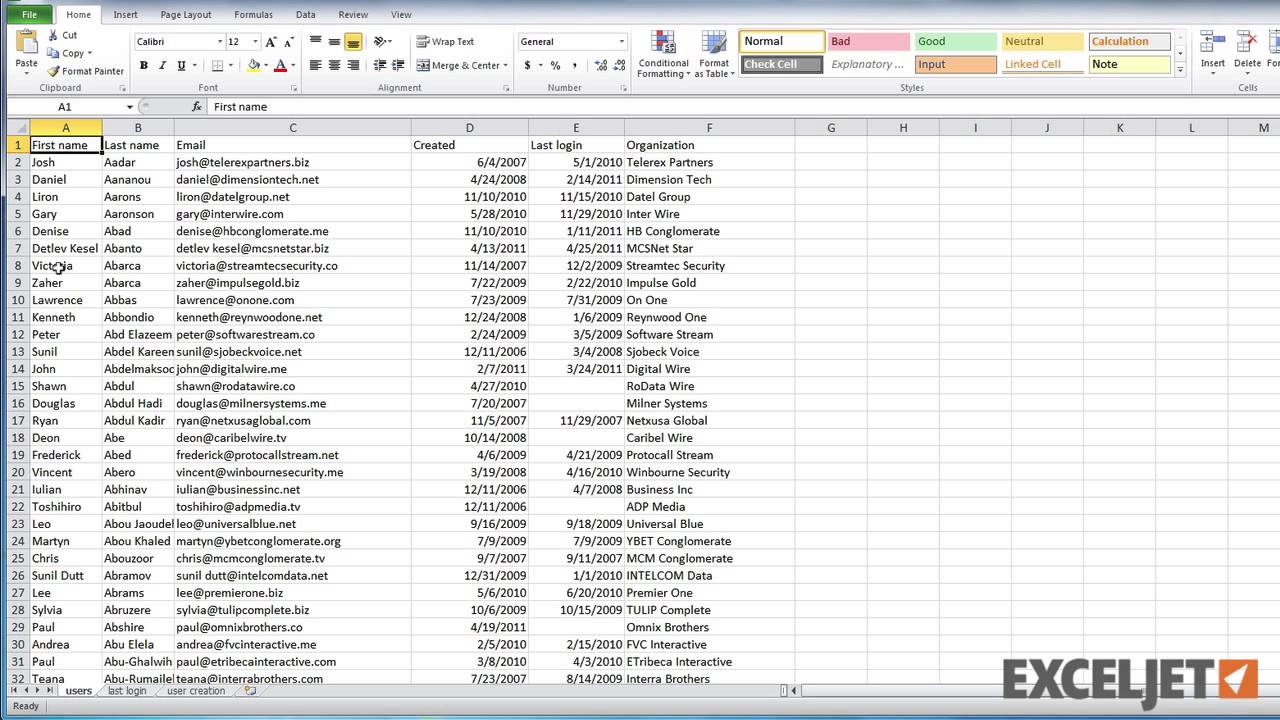Toggle Bottom Align (highlighted)
The image size is (1280, 720).
[353, 42]
